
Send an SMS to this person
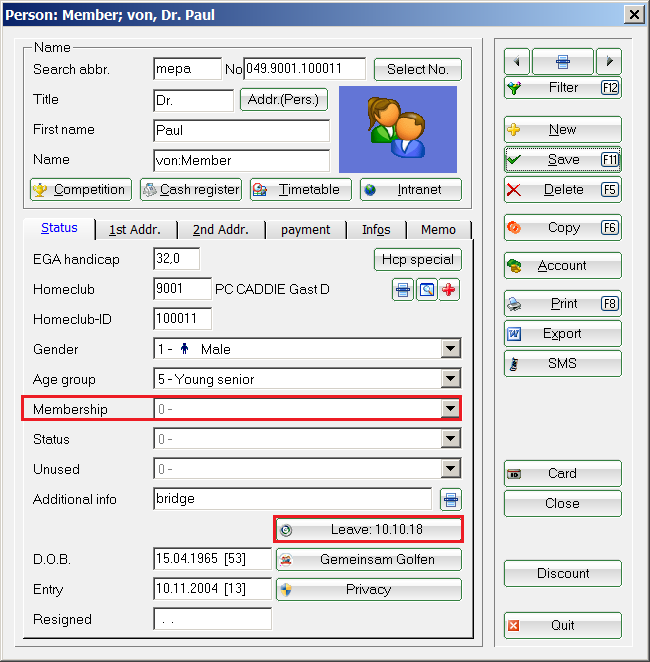(x=563, y=364)
